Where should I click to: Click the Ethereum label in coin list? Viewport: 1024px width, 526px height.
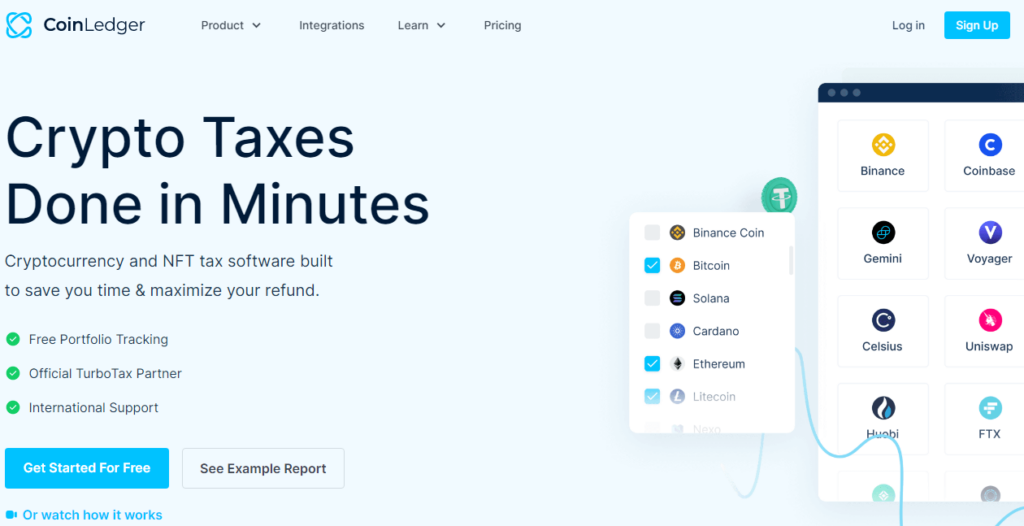click(x=719, y=363)
